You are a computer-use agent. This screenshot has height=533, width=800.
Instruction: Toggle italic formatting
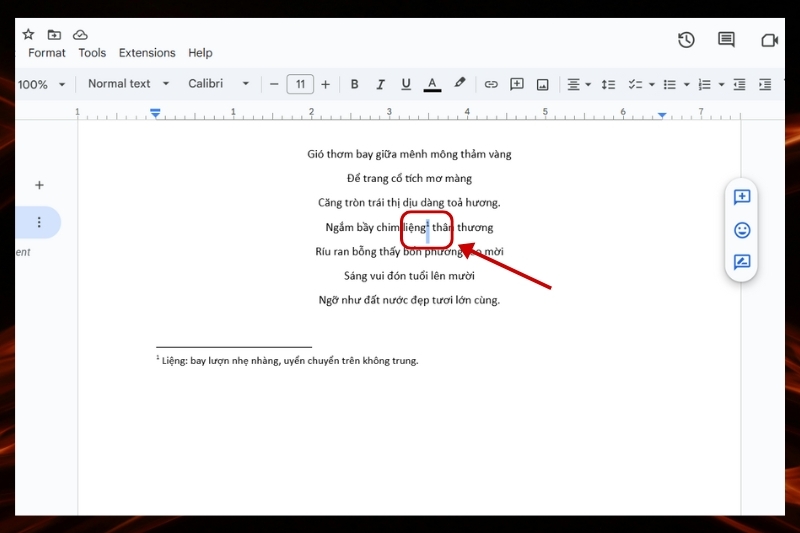[x=380, y=84]
